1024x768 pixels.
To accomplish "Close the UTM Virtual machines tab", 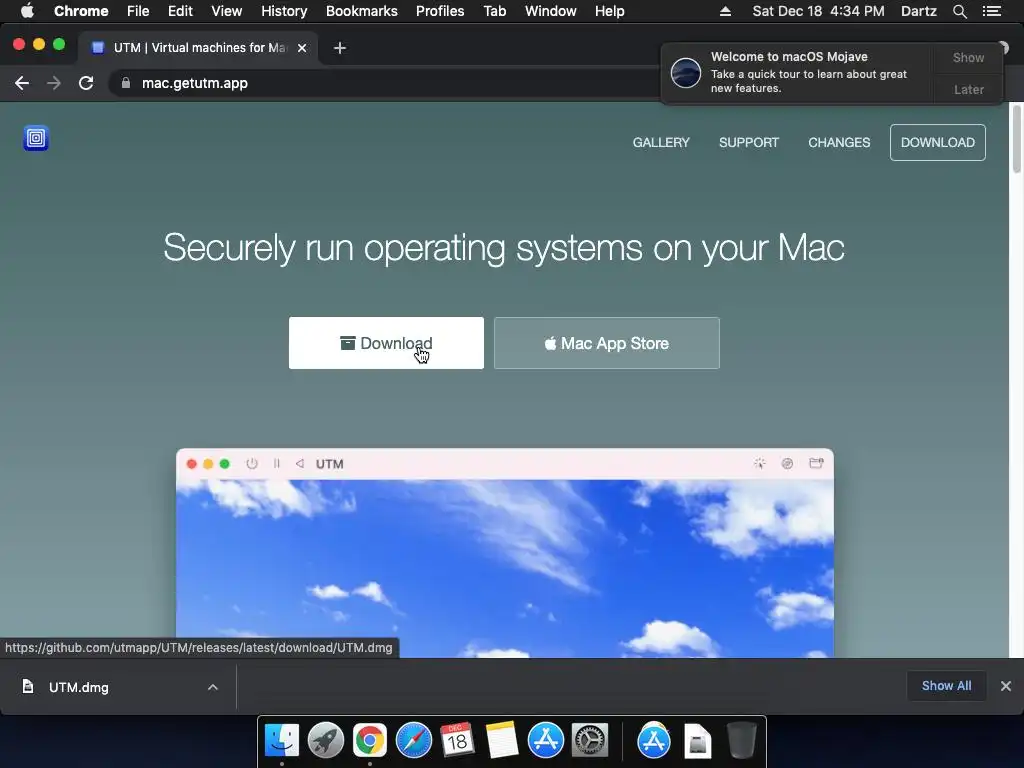I will [302, 48].
